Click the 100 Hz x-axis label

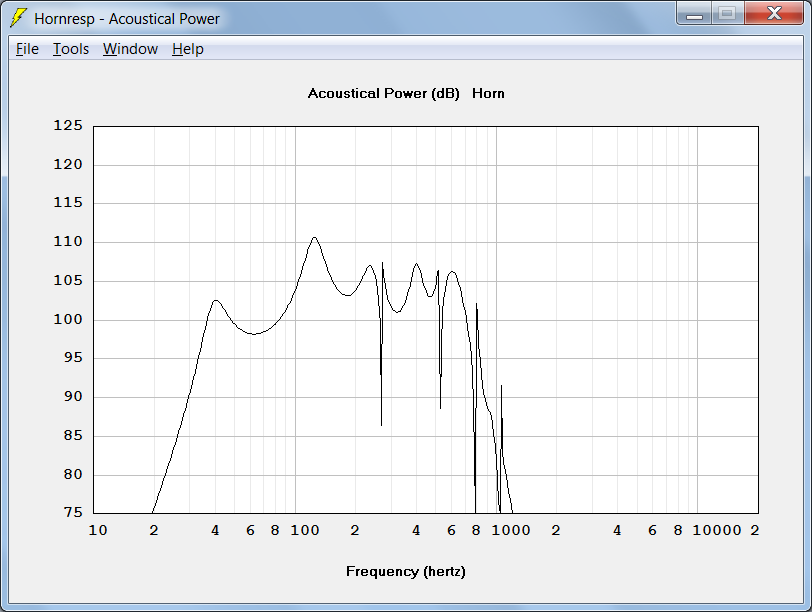pos(304,530)
